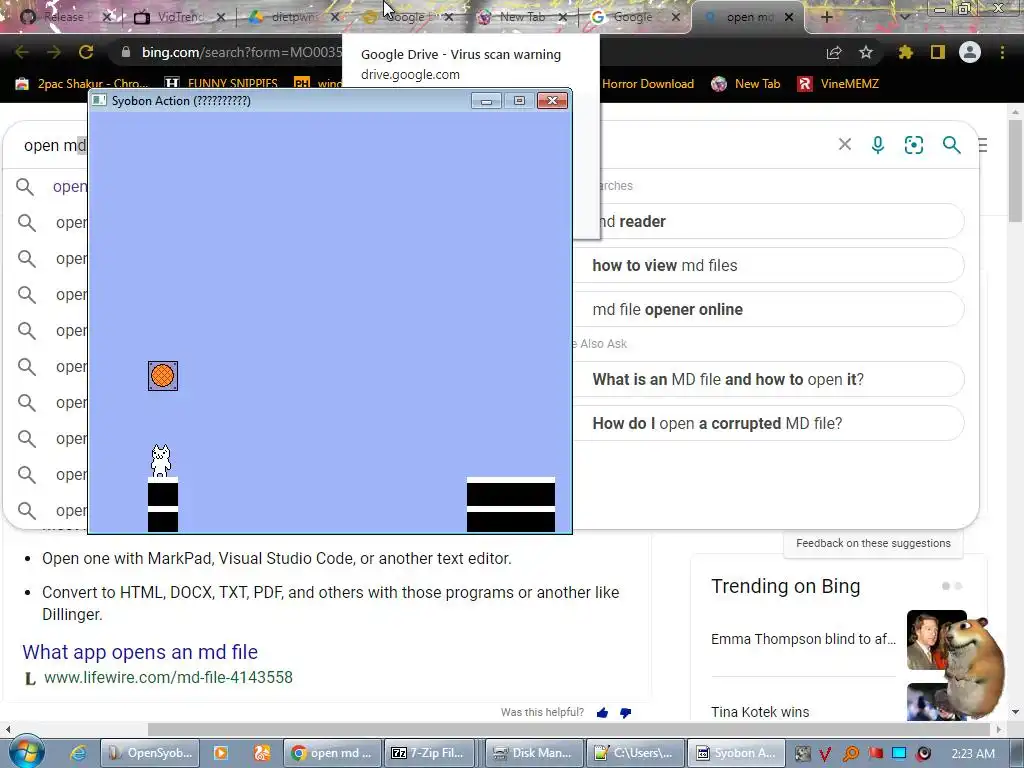Submit search with the magnifier icon
Image resolution: width=1024 pixels, height=768 pixels.
click(x=952, y=144)
